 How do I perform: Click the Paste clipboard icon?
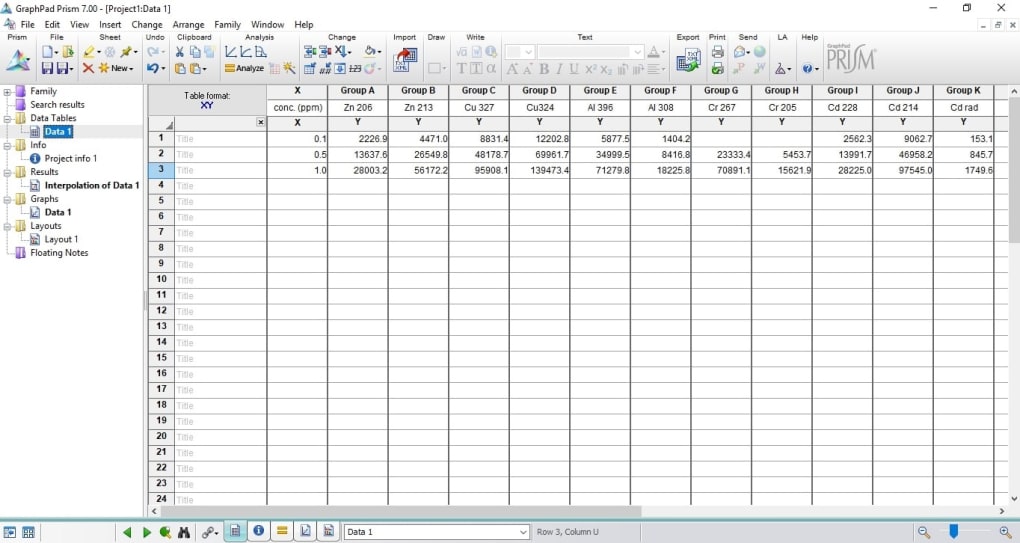point(180,68)
